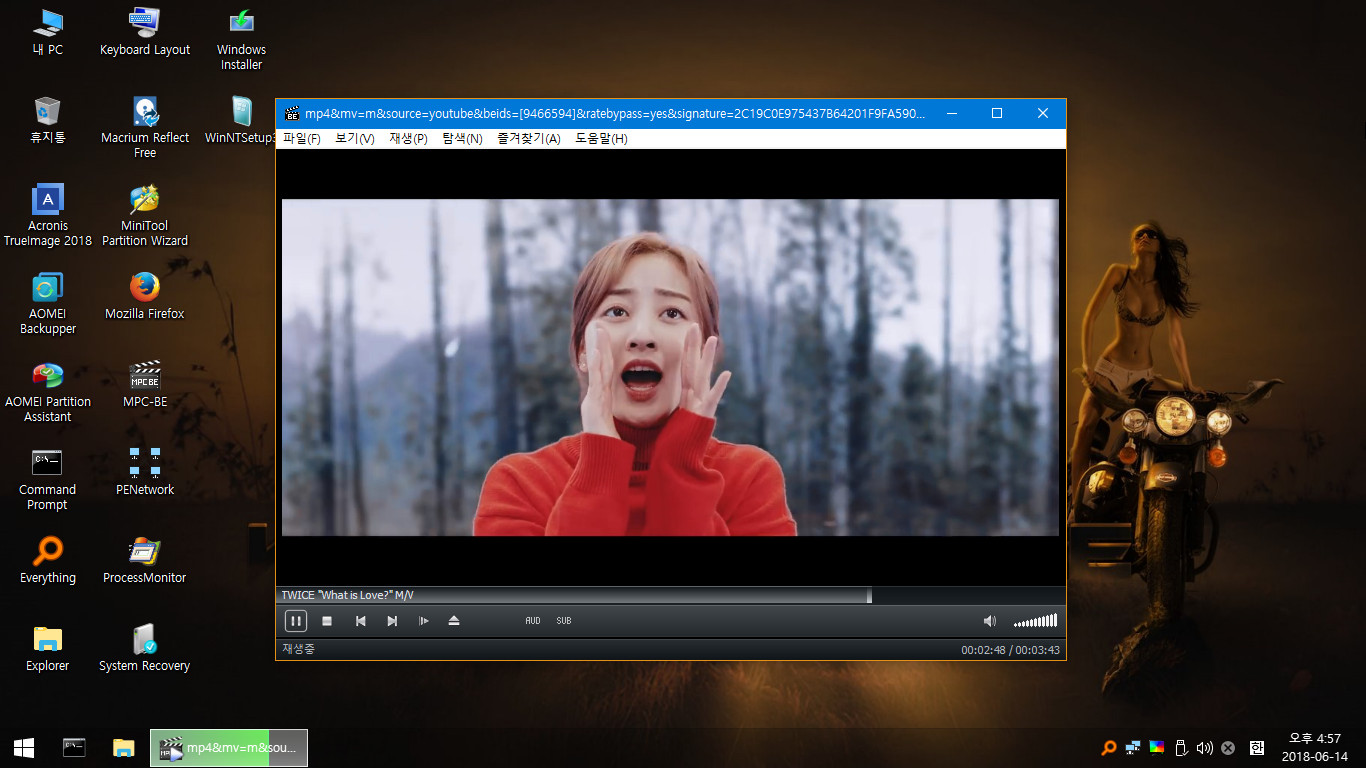Select the MiniTool Partition Wizard icon
Screen dimensions: 1366x768
(145, 215)
